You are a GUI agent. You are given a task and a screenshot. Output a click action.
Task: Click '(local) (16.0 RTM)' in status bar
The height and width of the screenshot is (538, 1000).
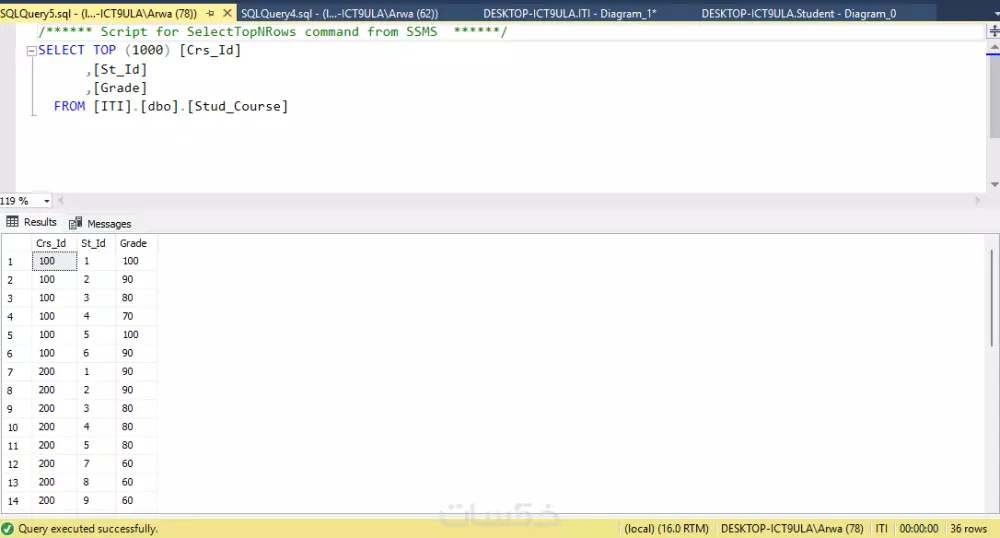point(666,528)
